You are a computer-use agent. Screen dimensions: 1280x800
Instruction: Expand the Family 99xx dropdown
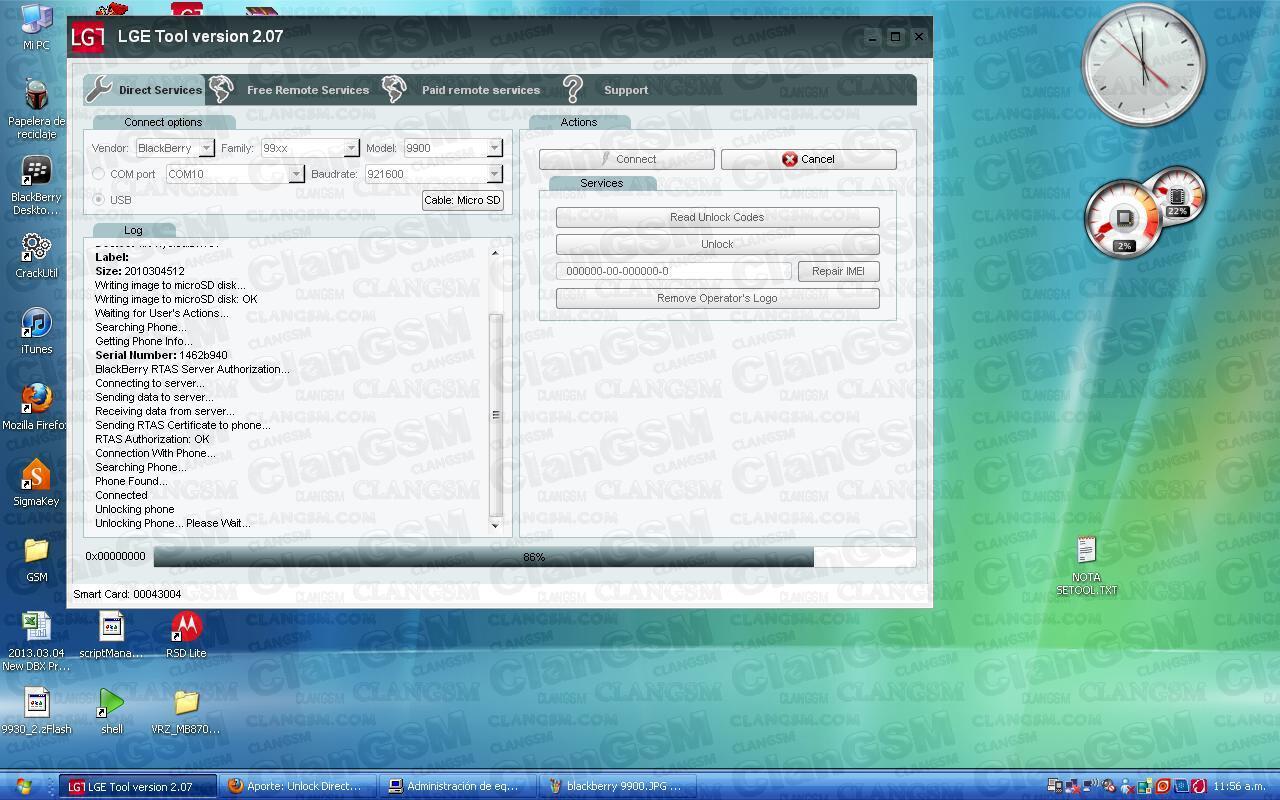click(x=351, y=148)
